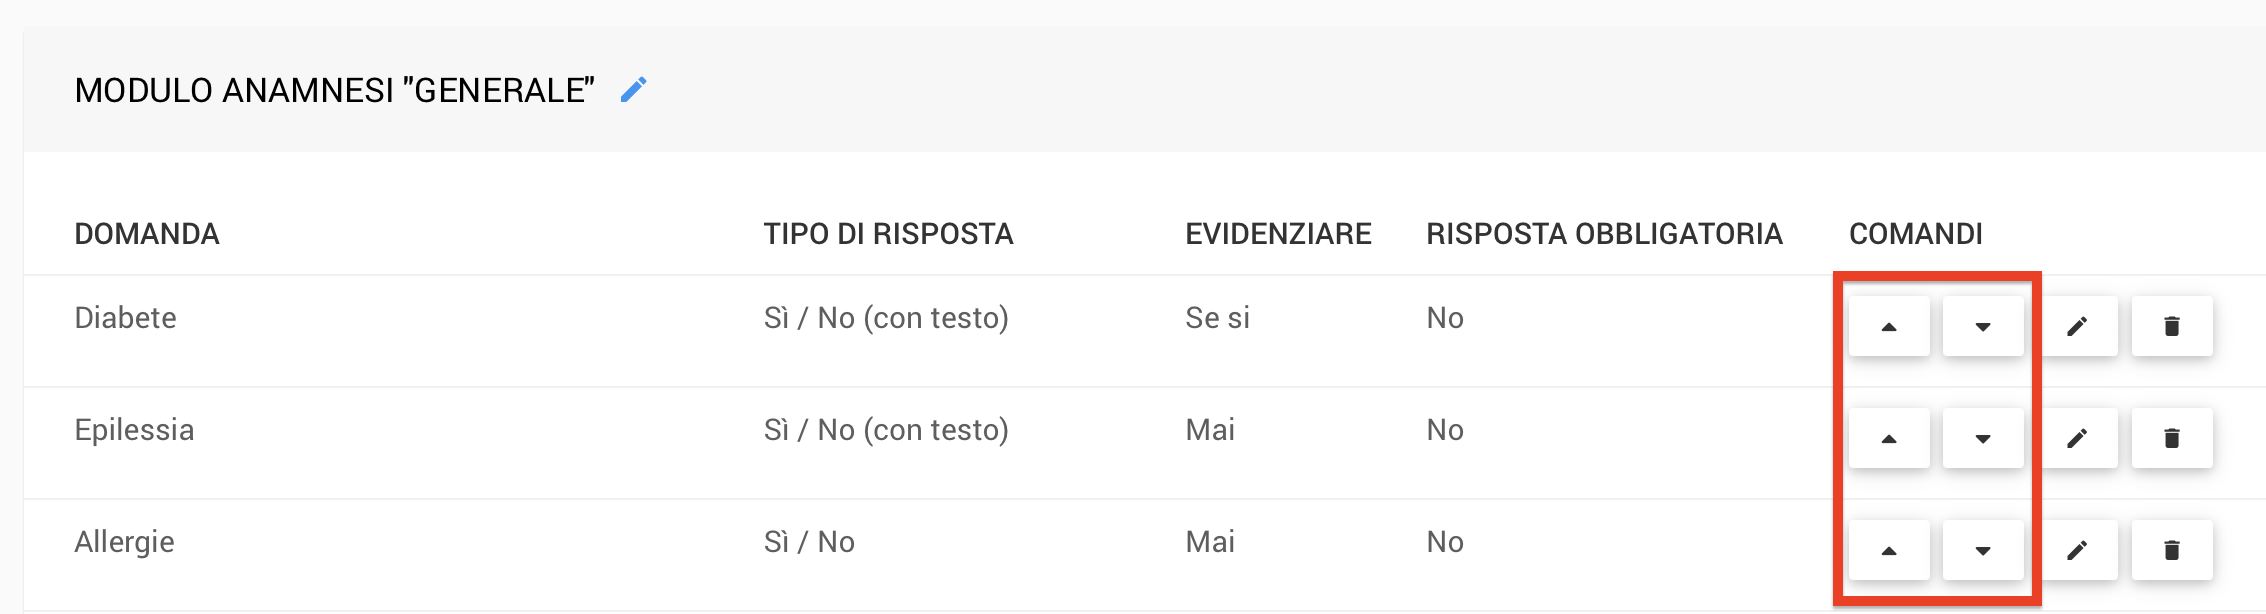Click the DOMANDA column header
Viewport: 2266px width, 614px height.
point(147,234)
